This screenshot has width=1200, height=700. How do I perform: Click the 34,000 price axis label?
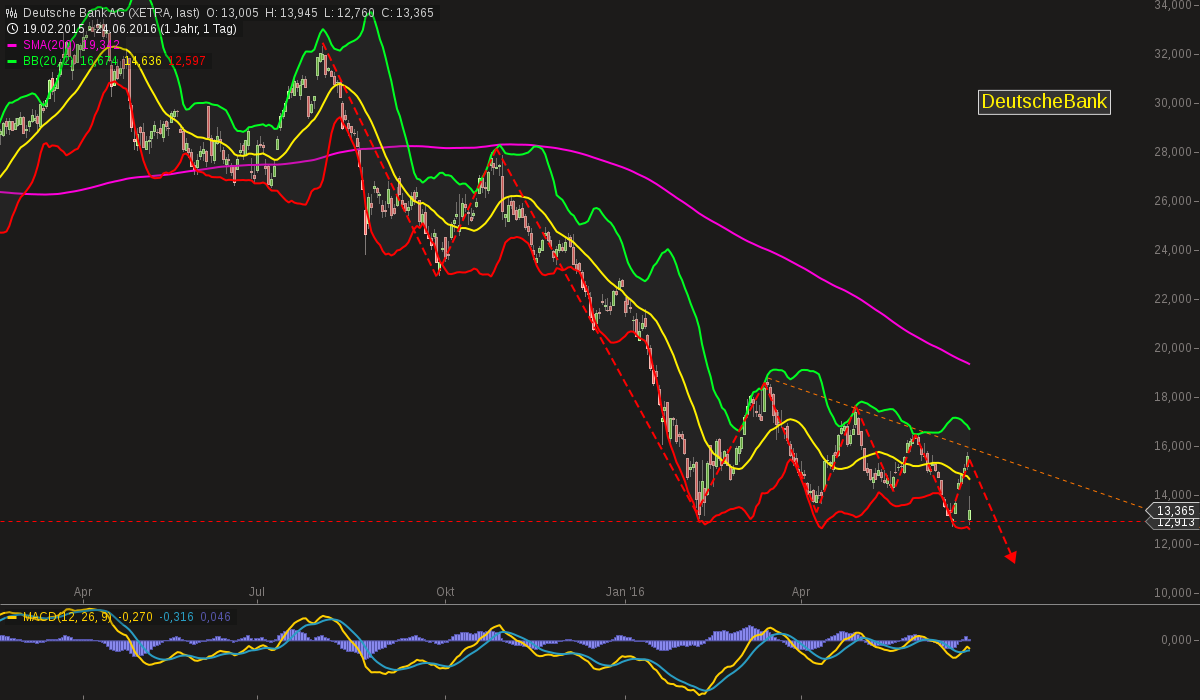click(1173, 5)
